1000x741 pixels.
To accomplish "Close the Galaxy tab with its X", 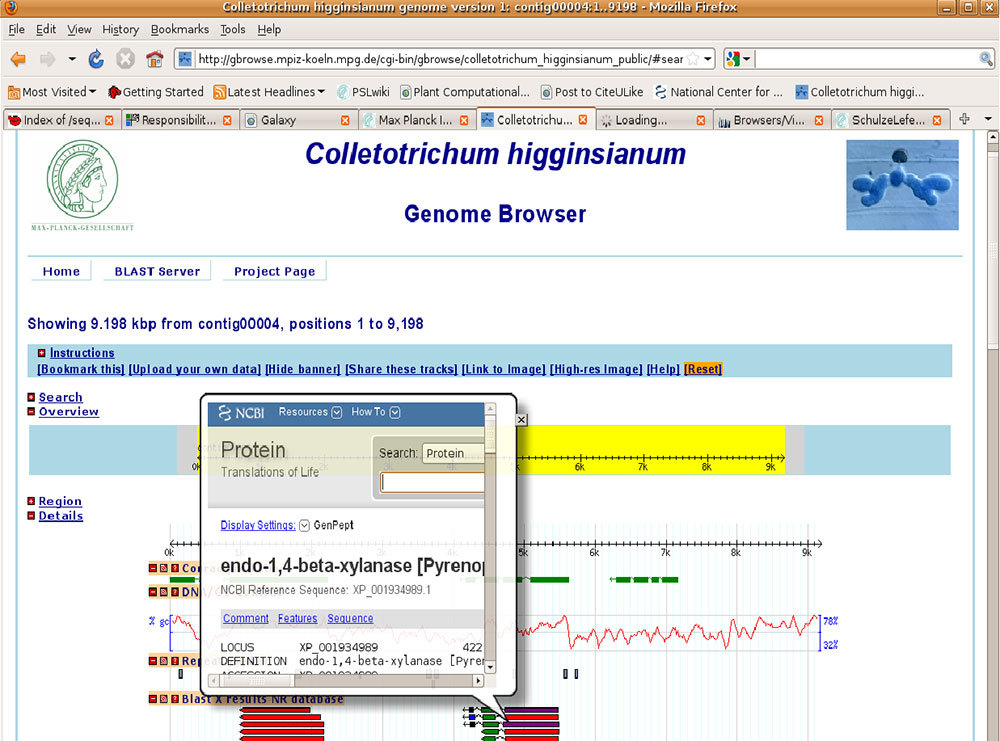I will click(x=345, y=120).
